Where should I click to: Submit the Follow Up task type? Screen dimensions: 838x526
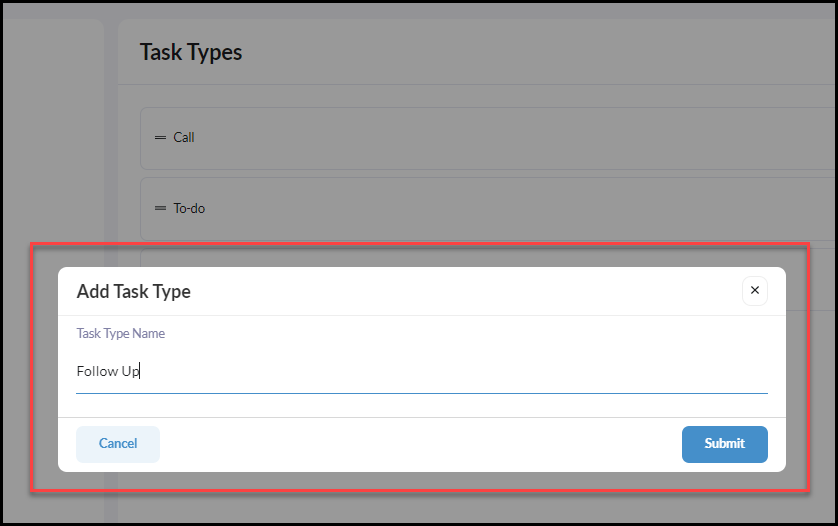click(x=724, y=444)
